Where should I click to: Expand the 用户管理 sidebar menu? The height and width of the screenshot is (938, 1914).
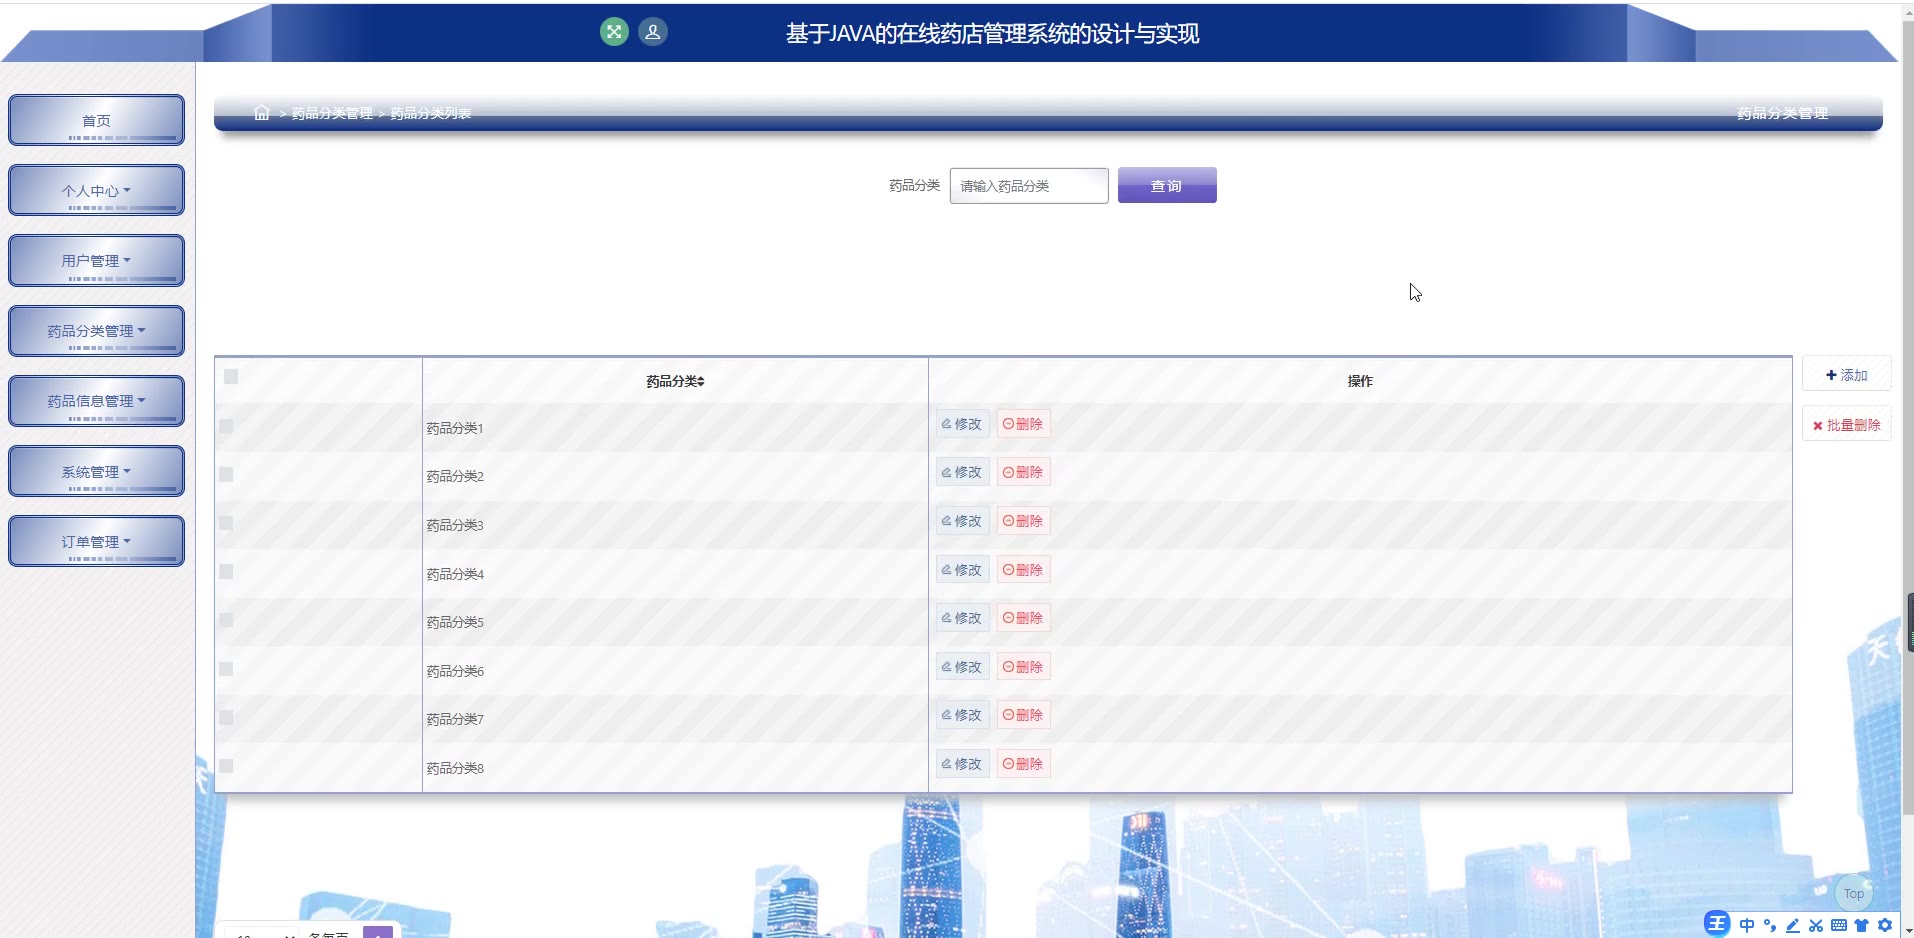click(96, 260)
